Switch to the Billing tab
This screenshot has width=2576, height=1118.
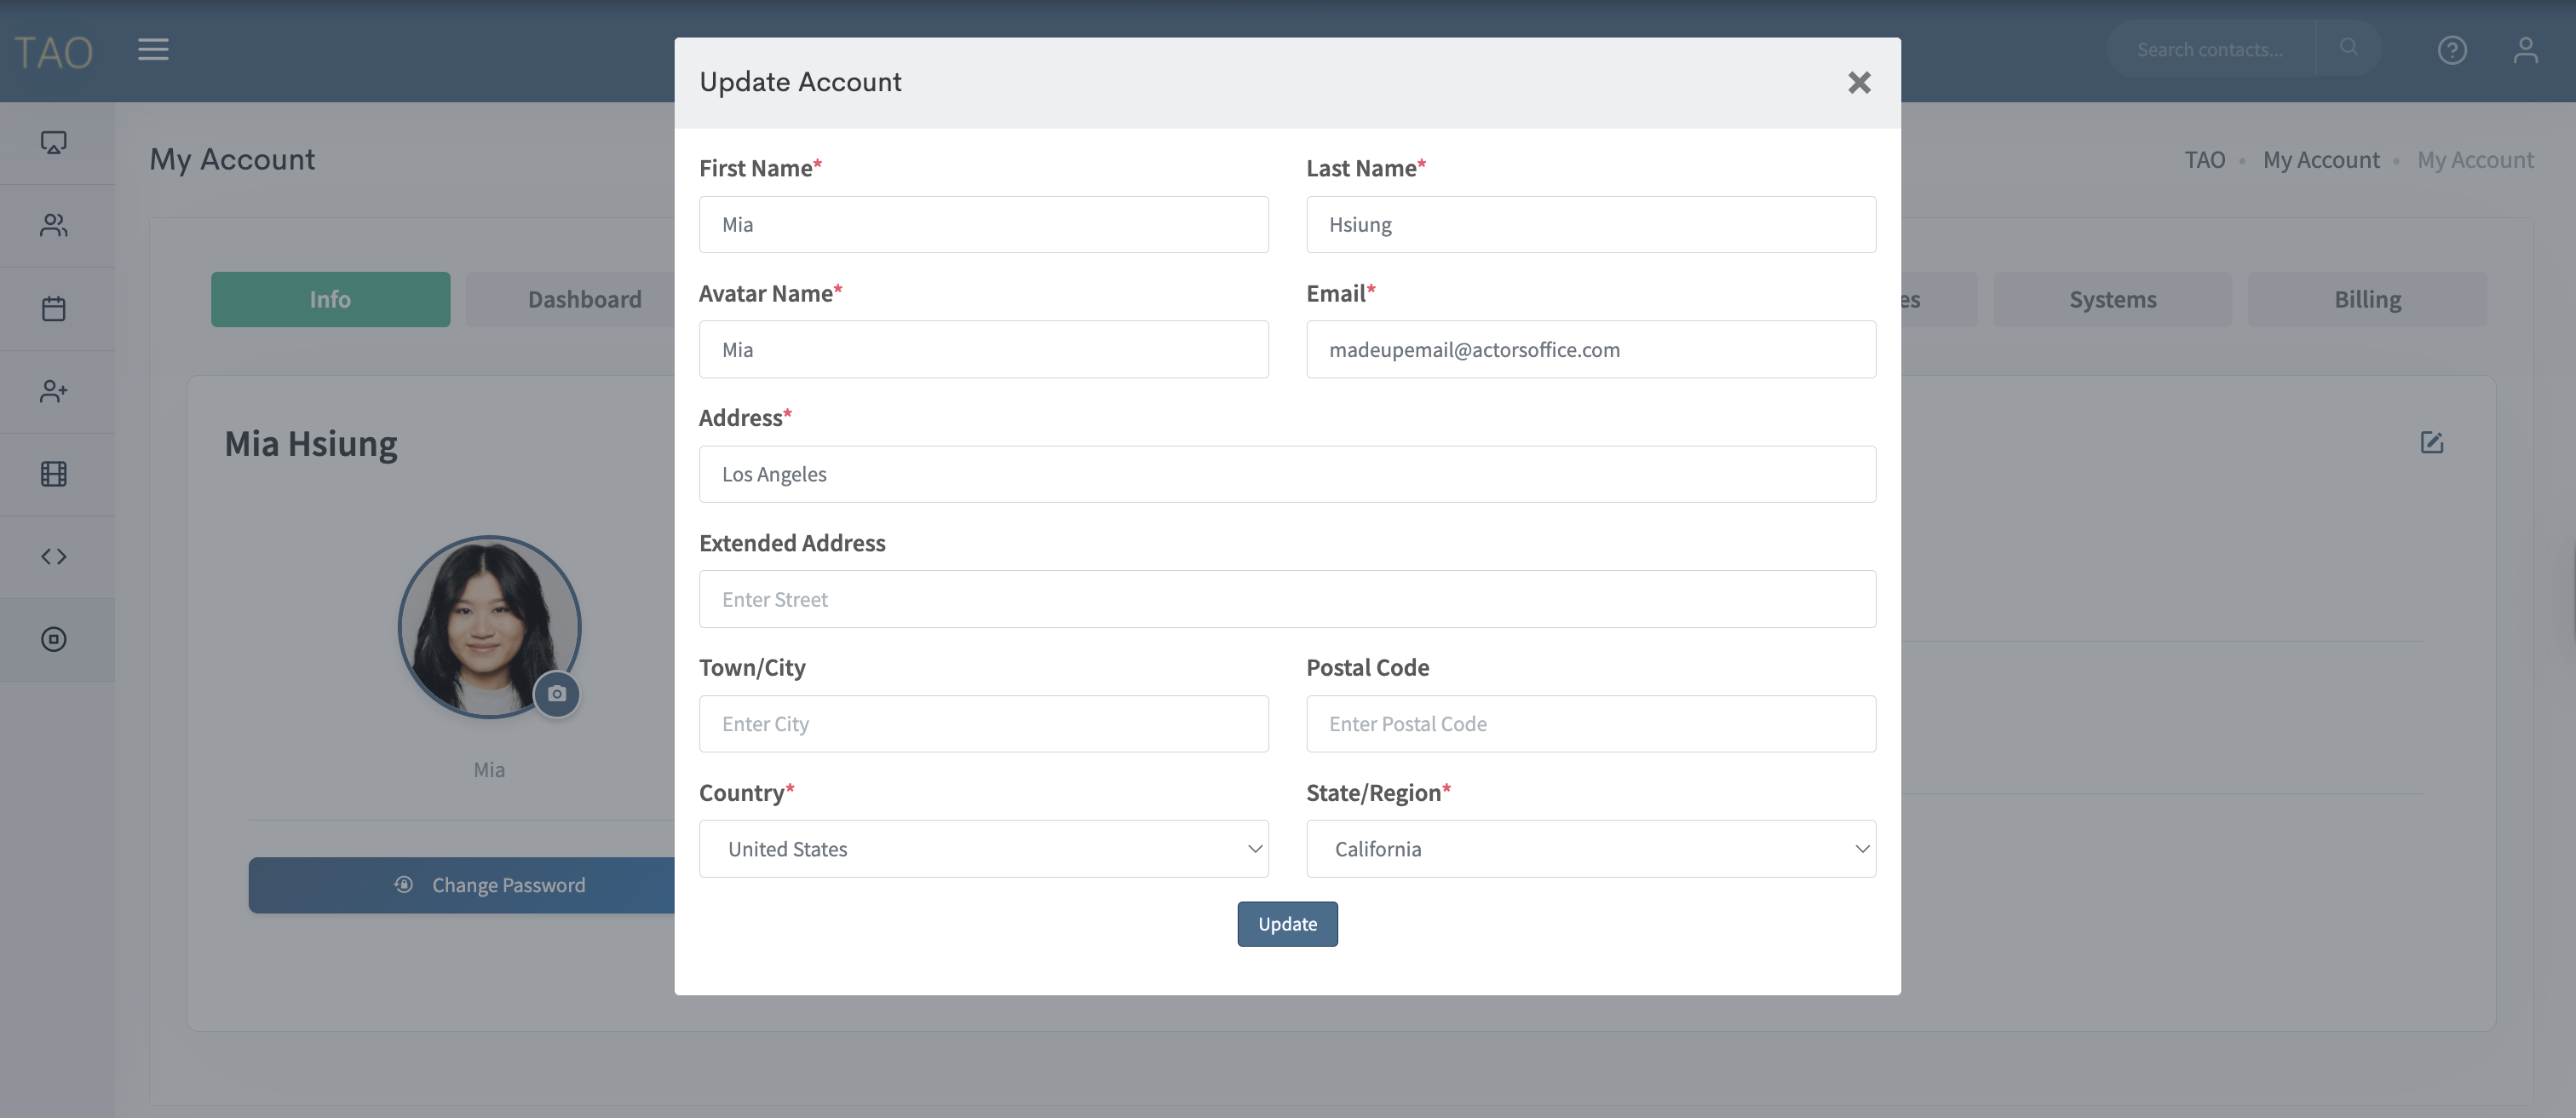(x=2366, y=299)
